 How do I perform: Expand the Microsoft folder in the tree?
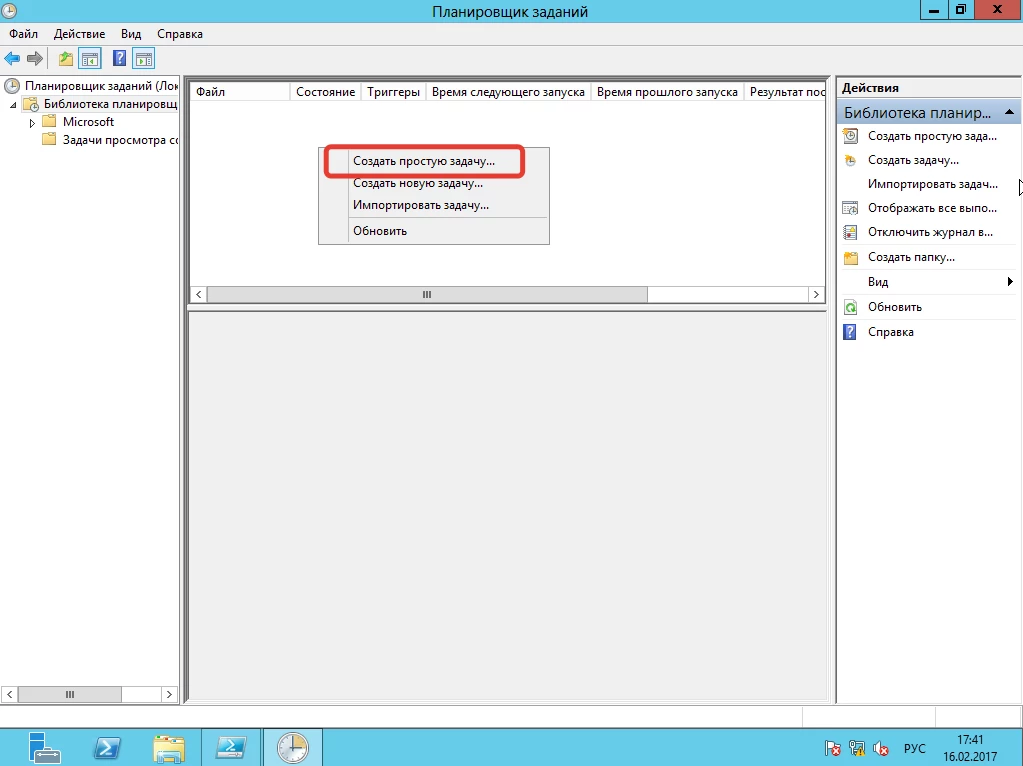[32, 122]
